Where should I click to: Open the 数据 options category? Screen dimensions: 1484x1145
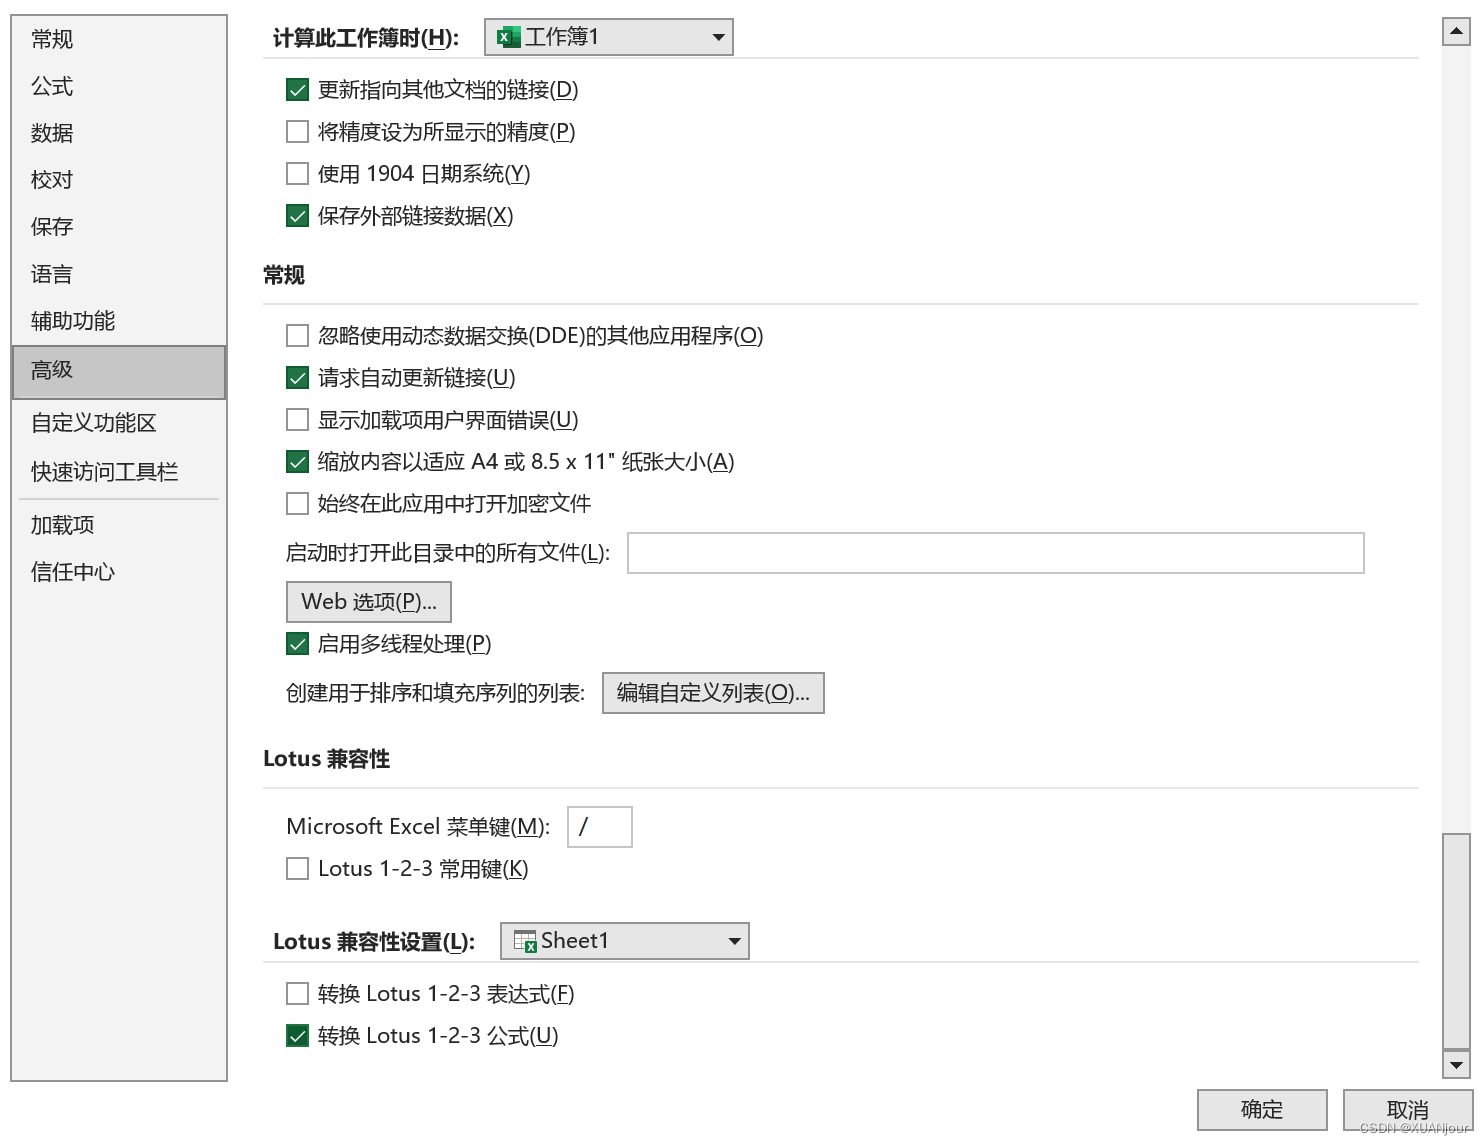pyautogui.click(x=119, y=133)
